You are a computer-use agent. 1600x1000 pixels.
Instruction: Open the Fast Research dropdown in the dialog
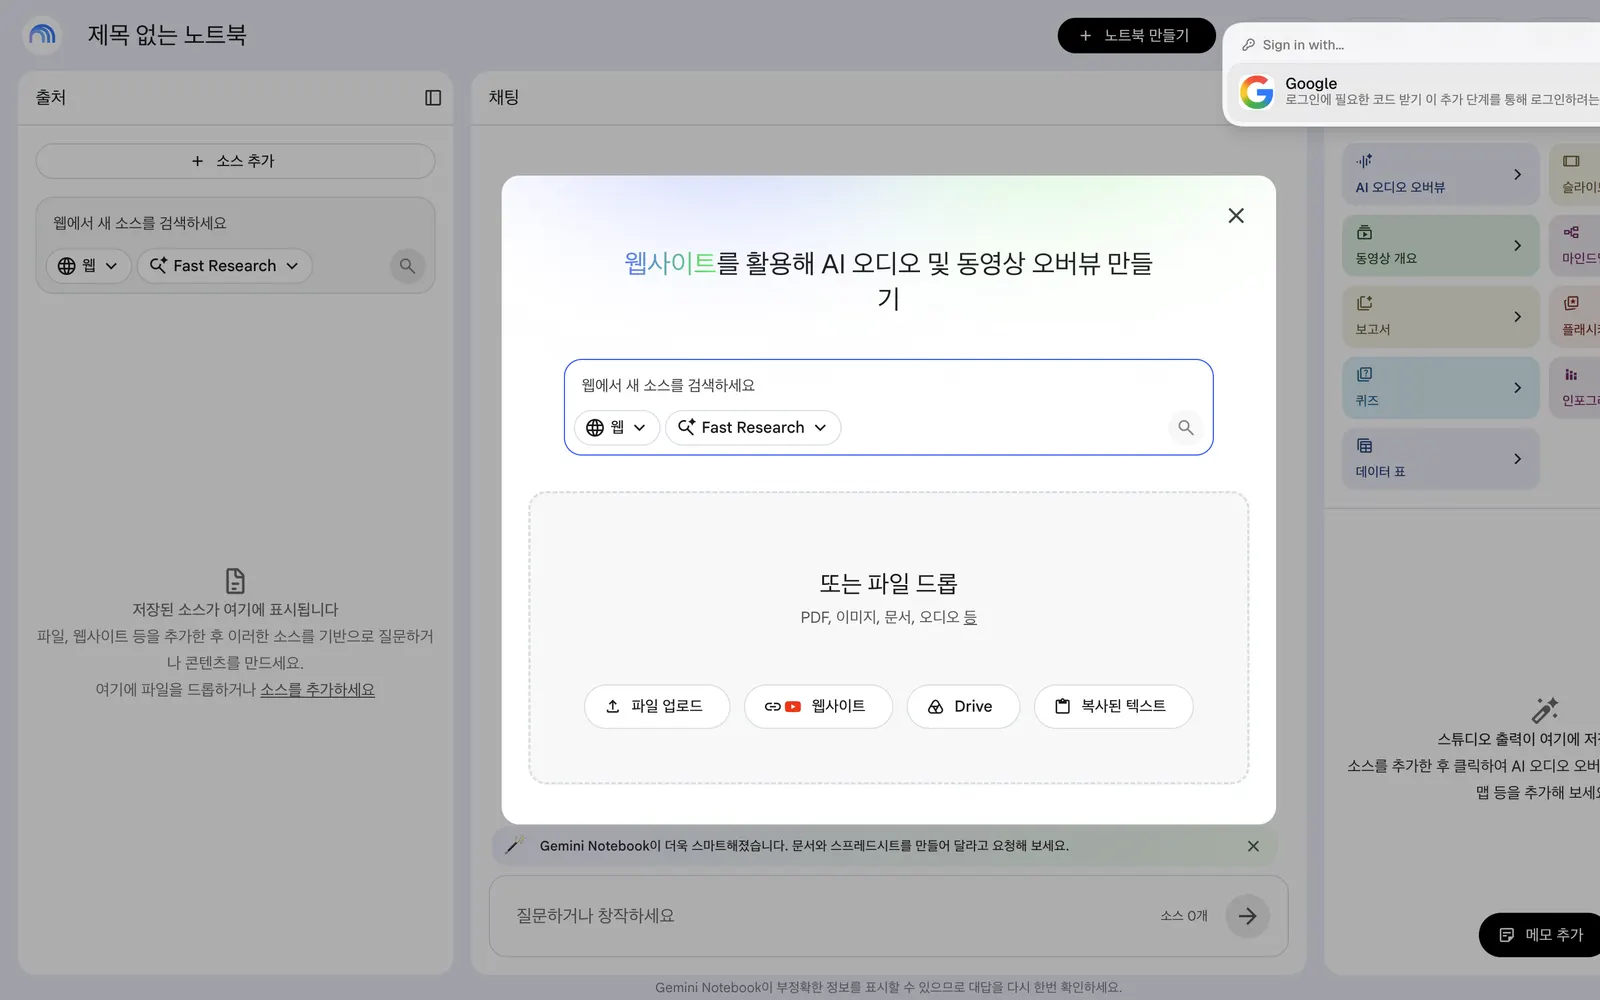pyautogui.click(x=753, y=428)
